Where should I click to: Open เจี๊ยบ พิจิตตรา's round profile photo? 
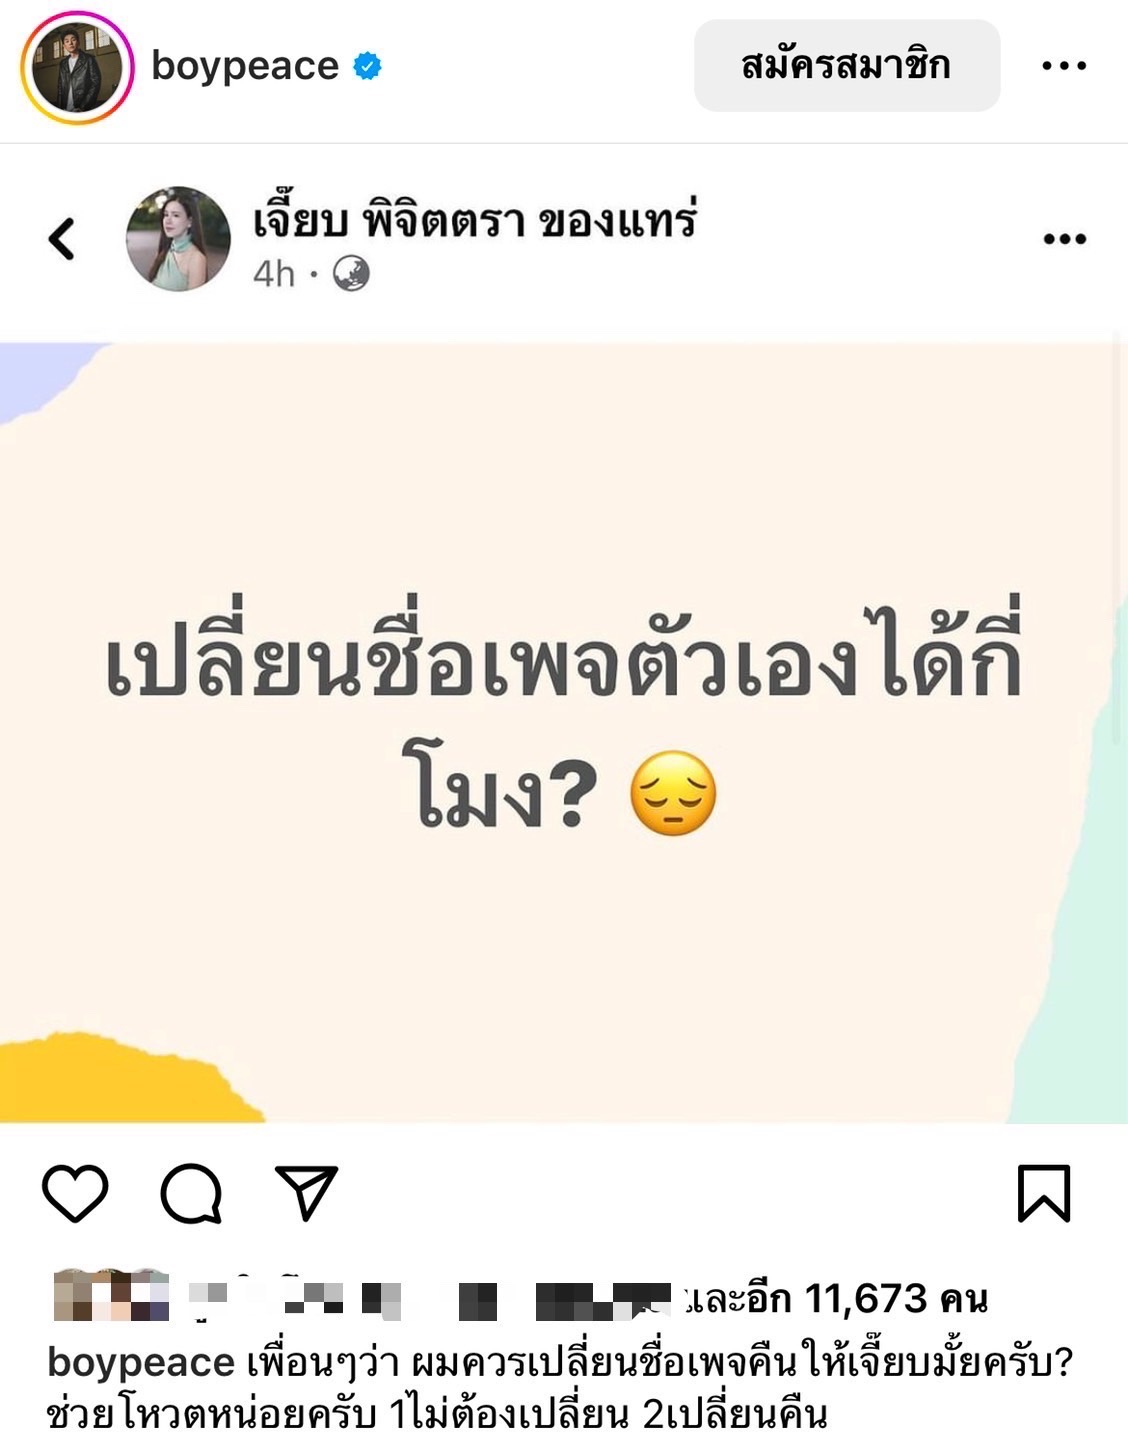pyautogui.click(x=178, y=239)
